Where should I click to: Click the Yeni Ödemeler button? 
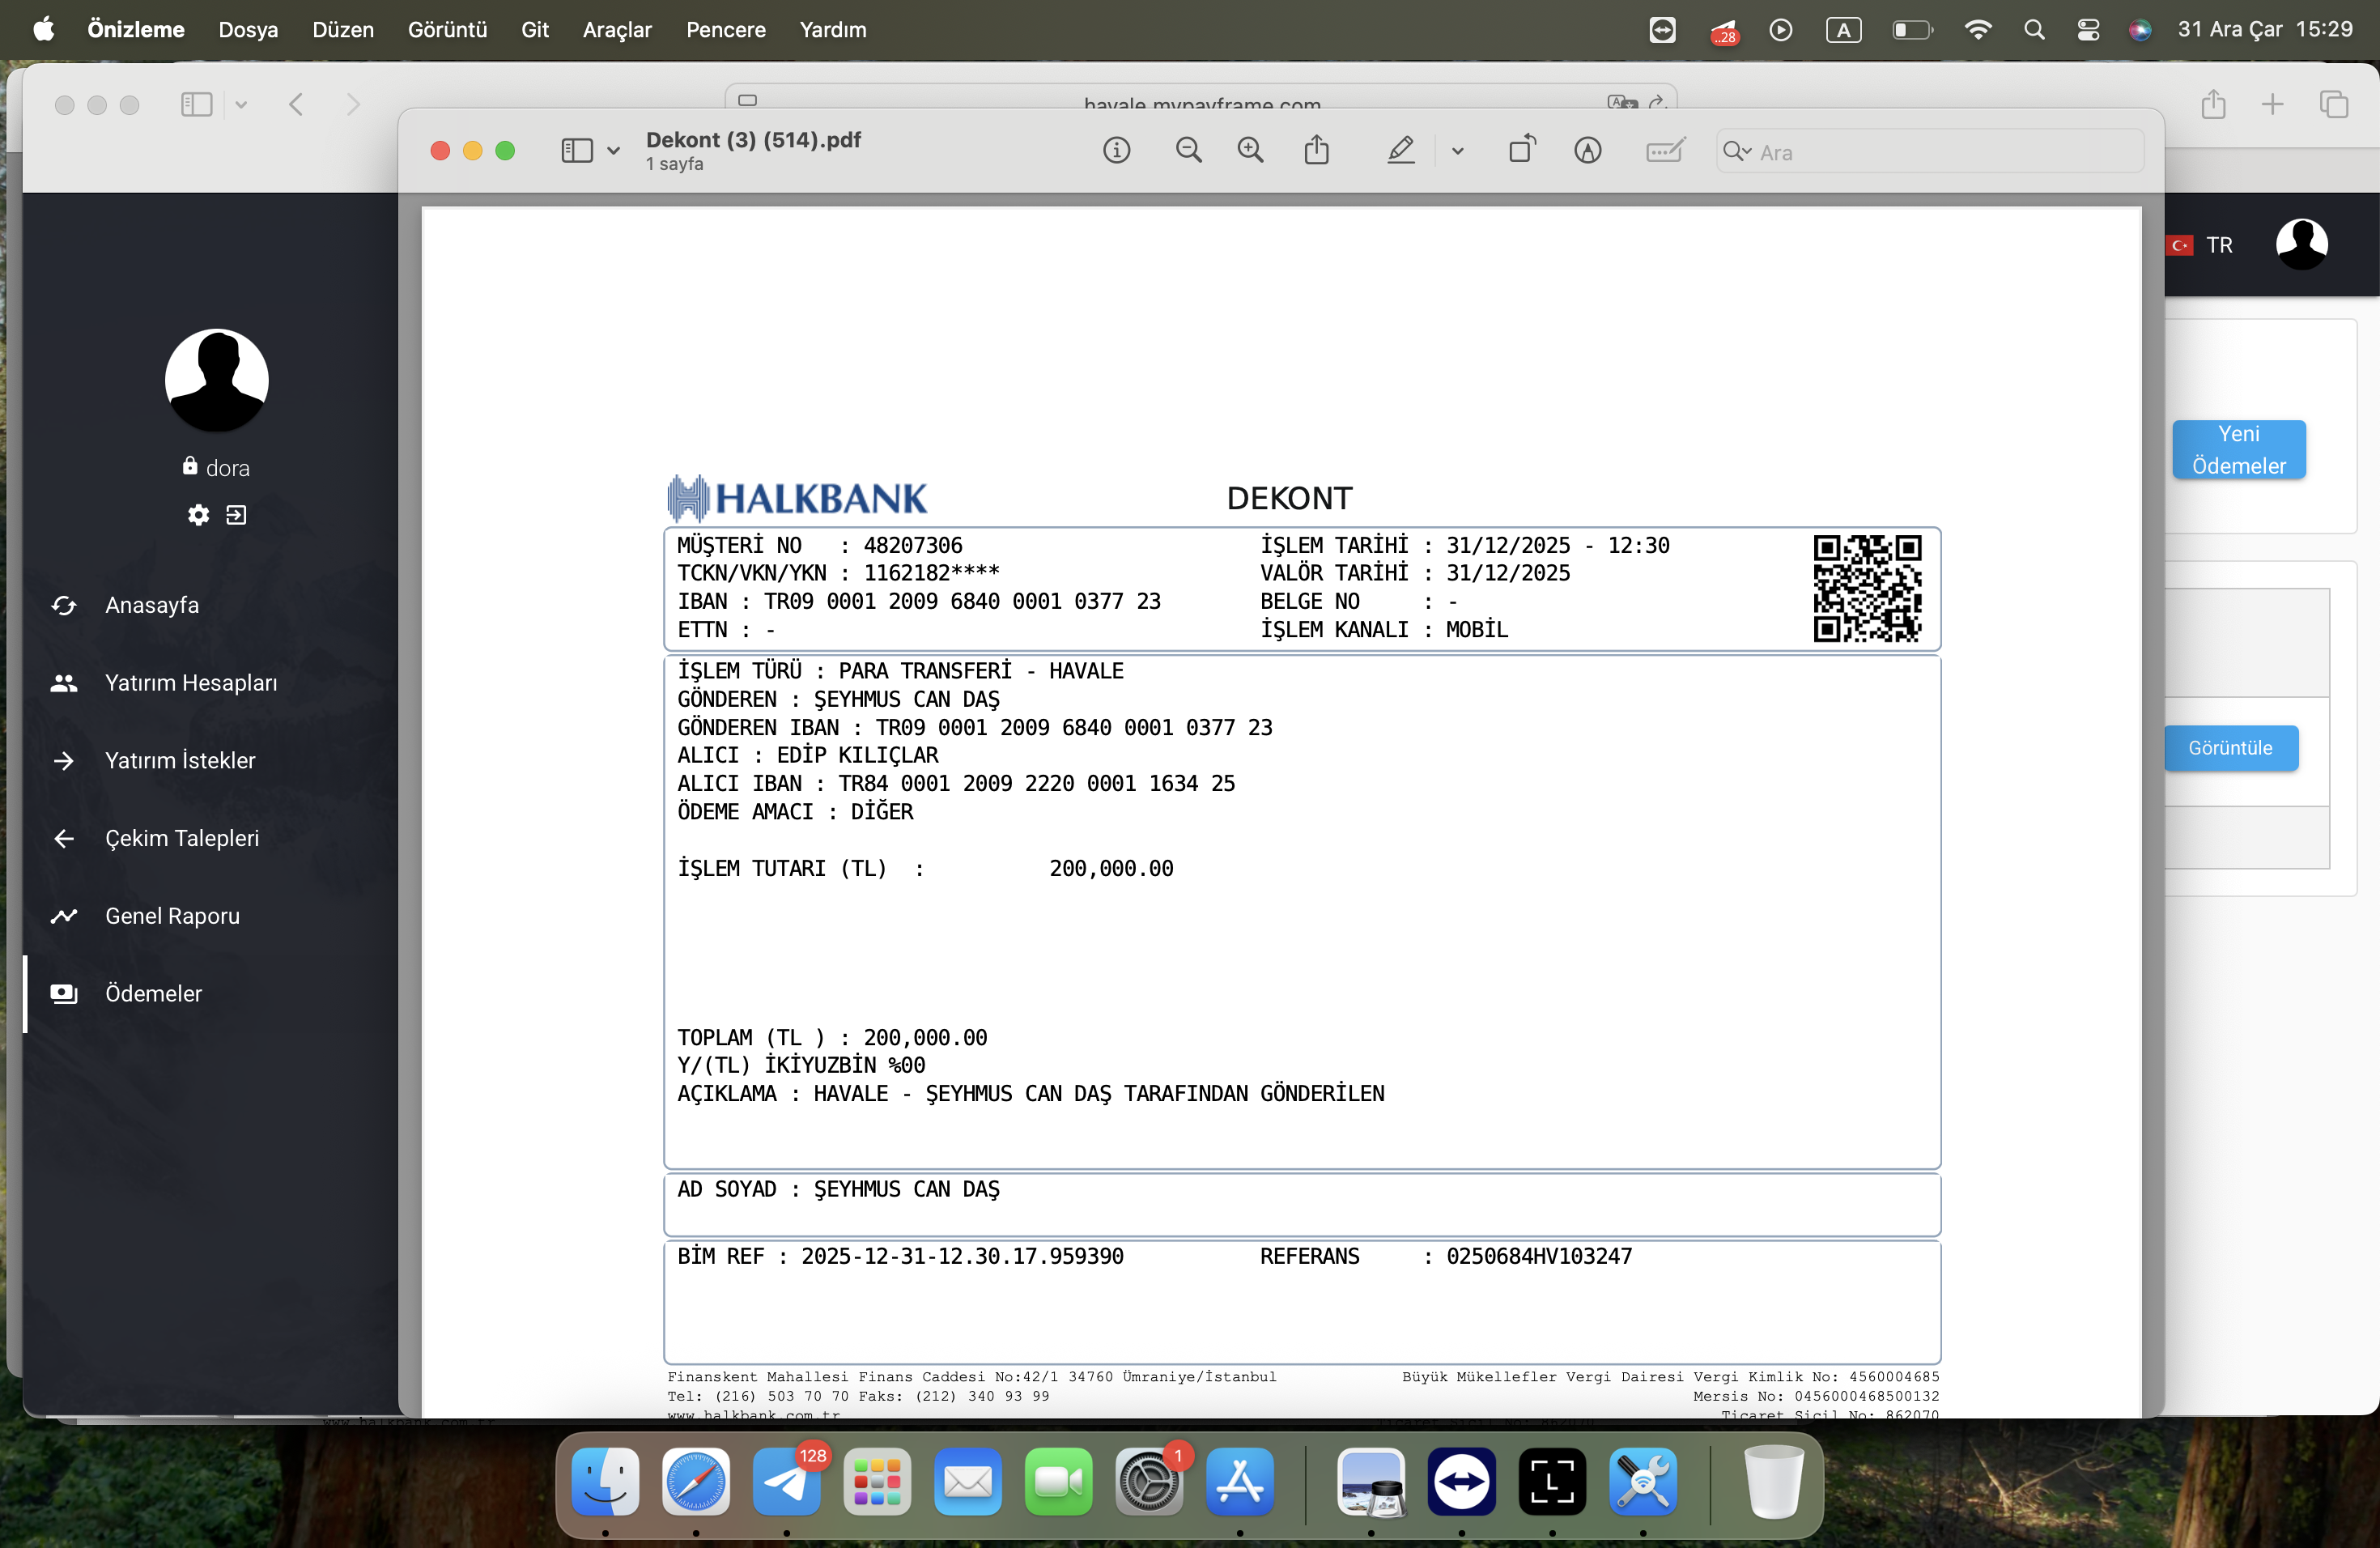pyautogui.click(x=2239, y=450)
